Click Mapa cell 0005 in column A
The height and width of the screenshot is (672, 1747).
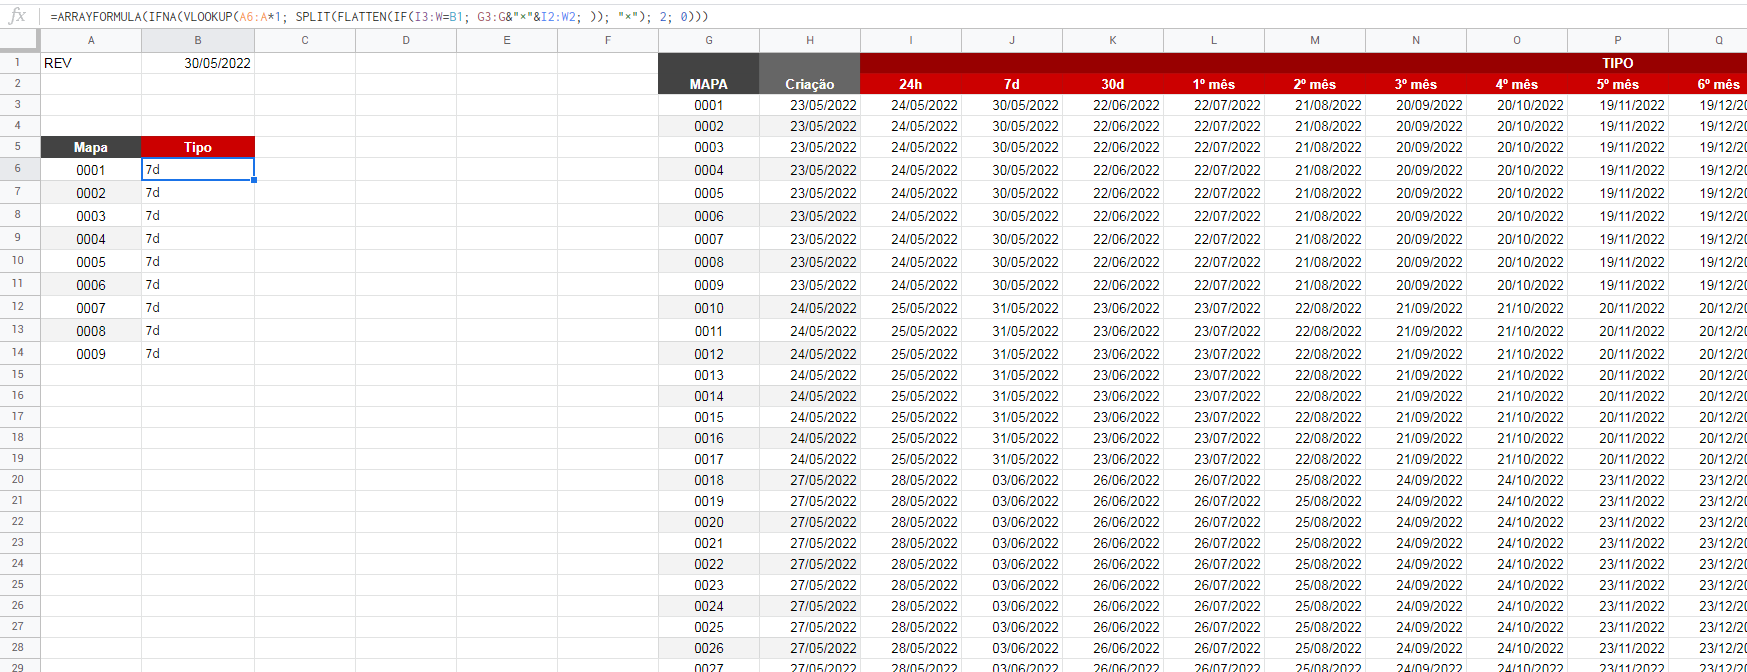click(91, 262)
